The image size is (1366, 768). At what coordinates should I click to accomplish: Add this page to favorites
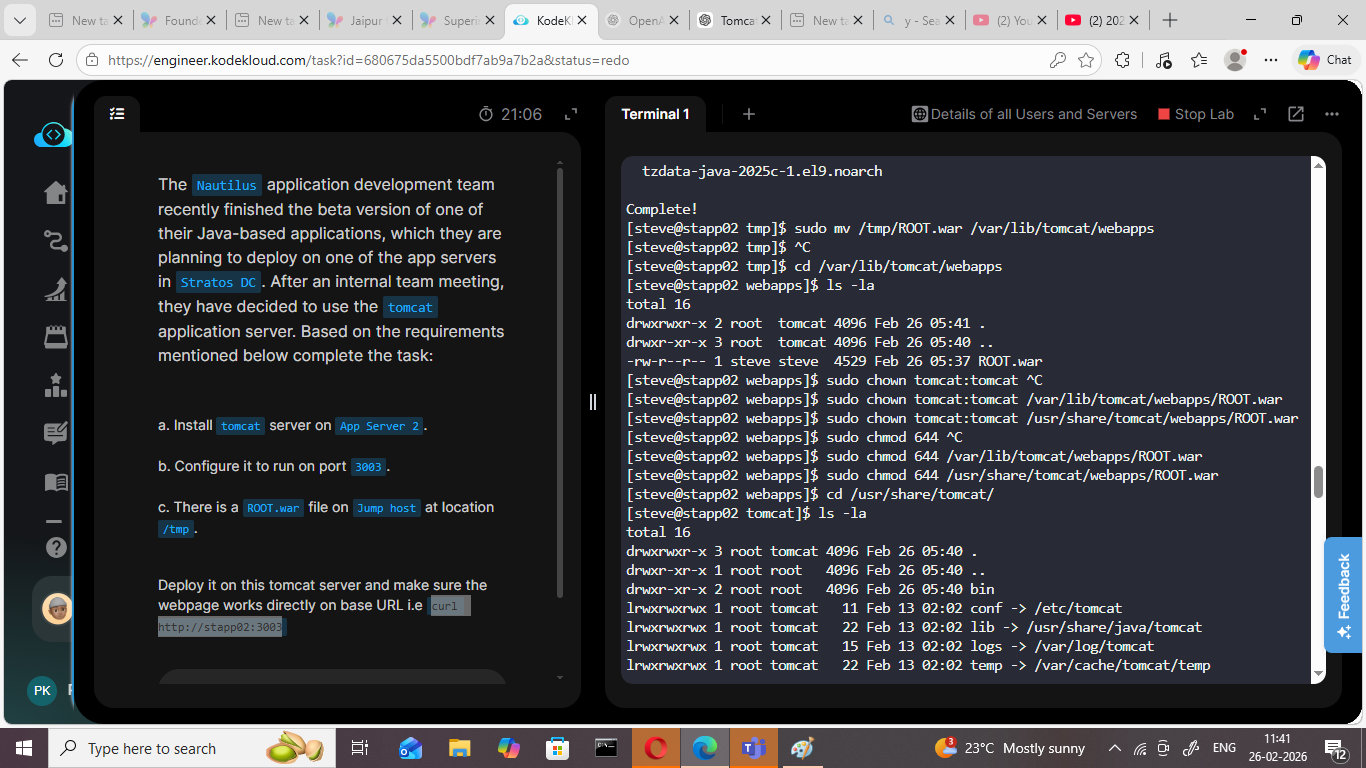pos(1086,60)
